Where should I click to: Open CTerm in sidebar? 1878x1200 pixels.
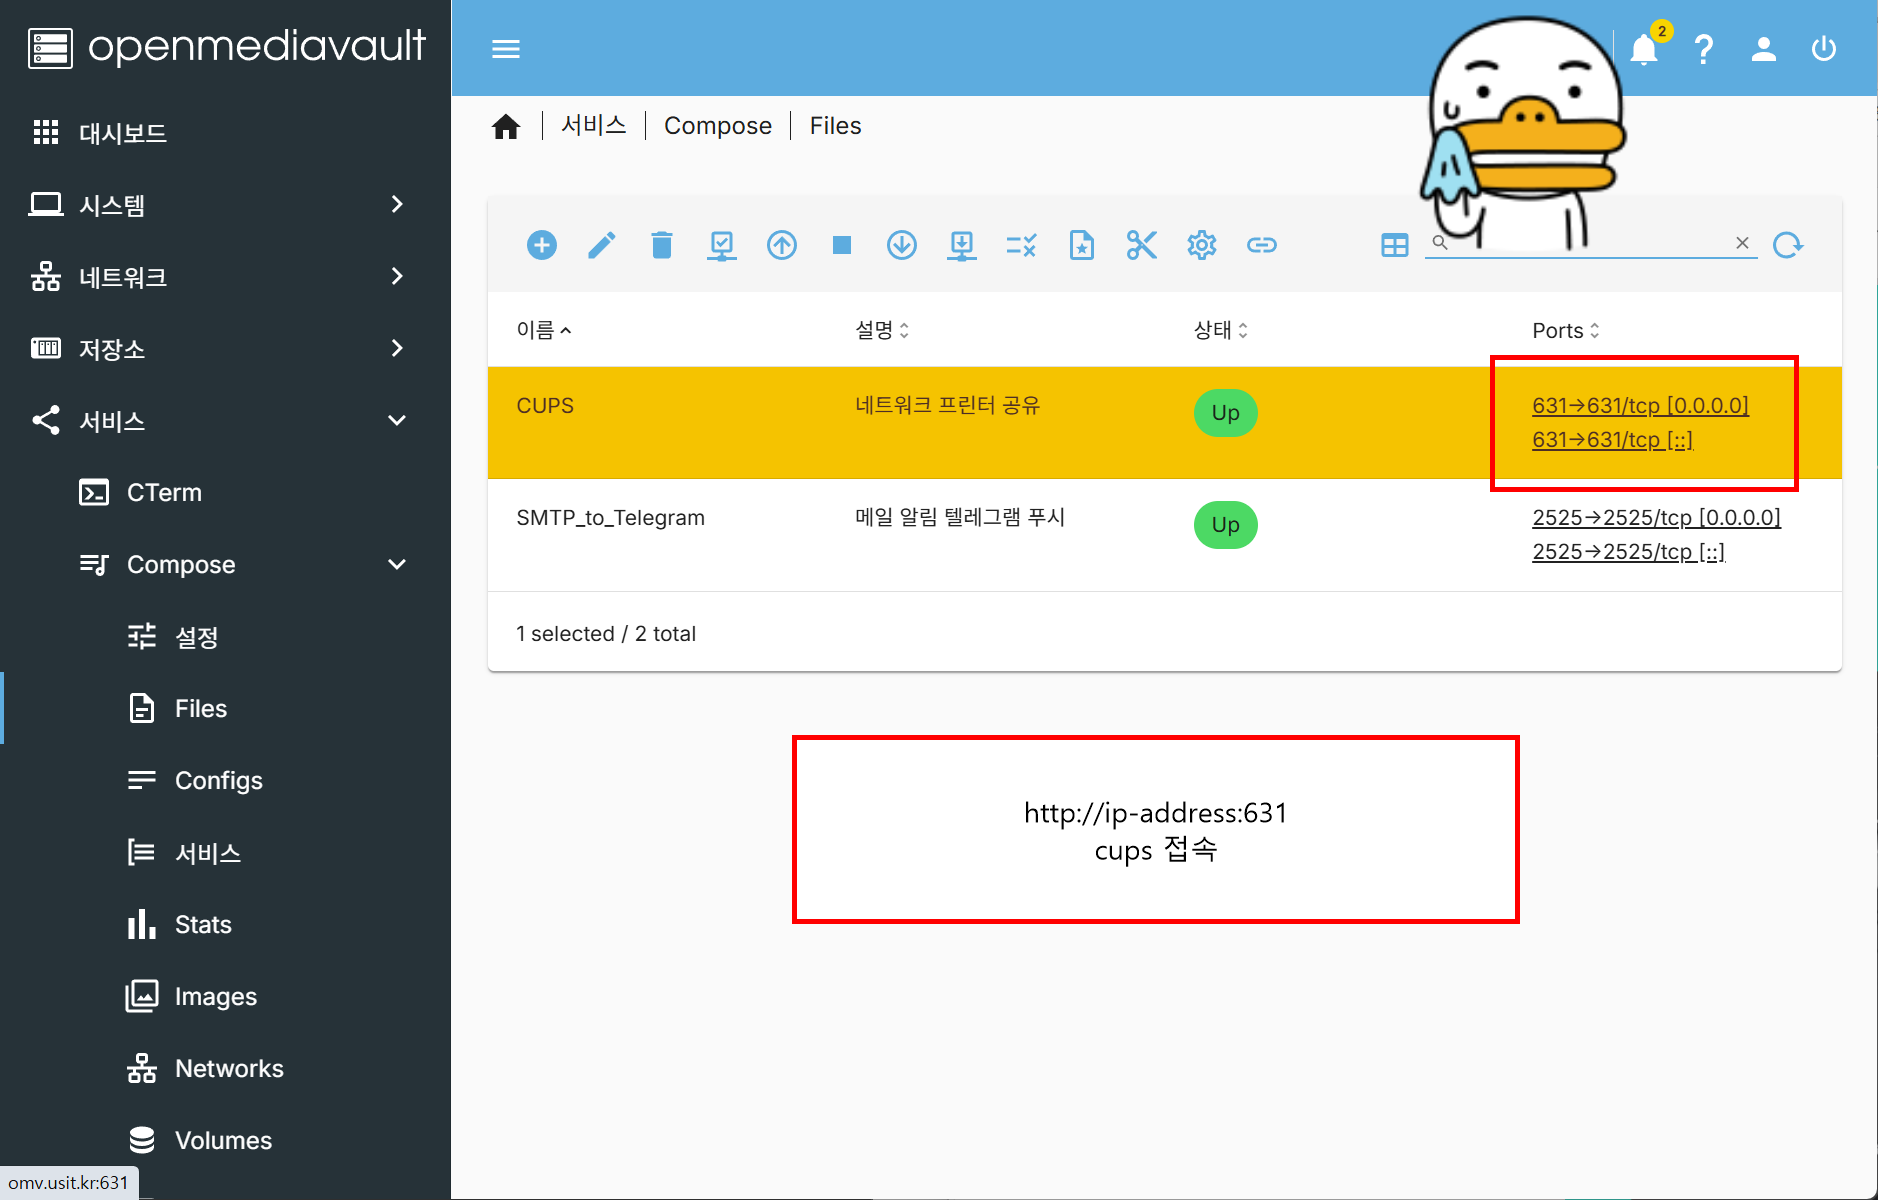tap(225, 492)
